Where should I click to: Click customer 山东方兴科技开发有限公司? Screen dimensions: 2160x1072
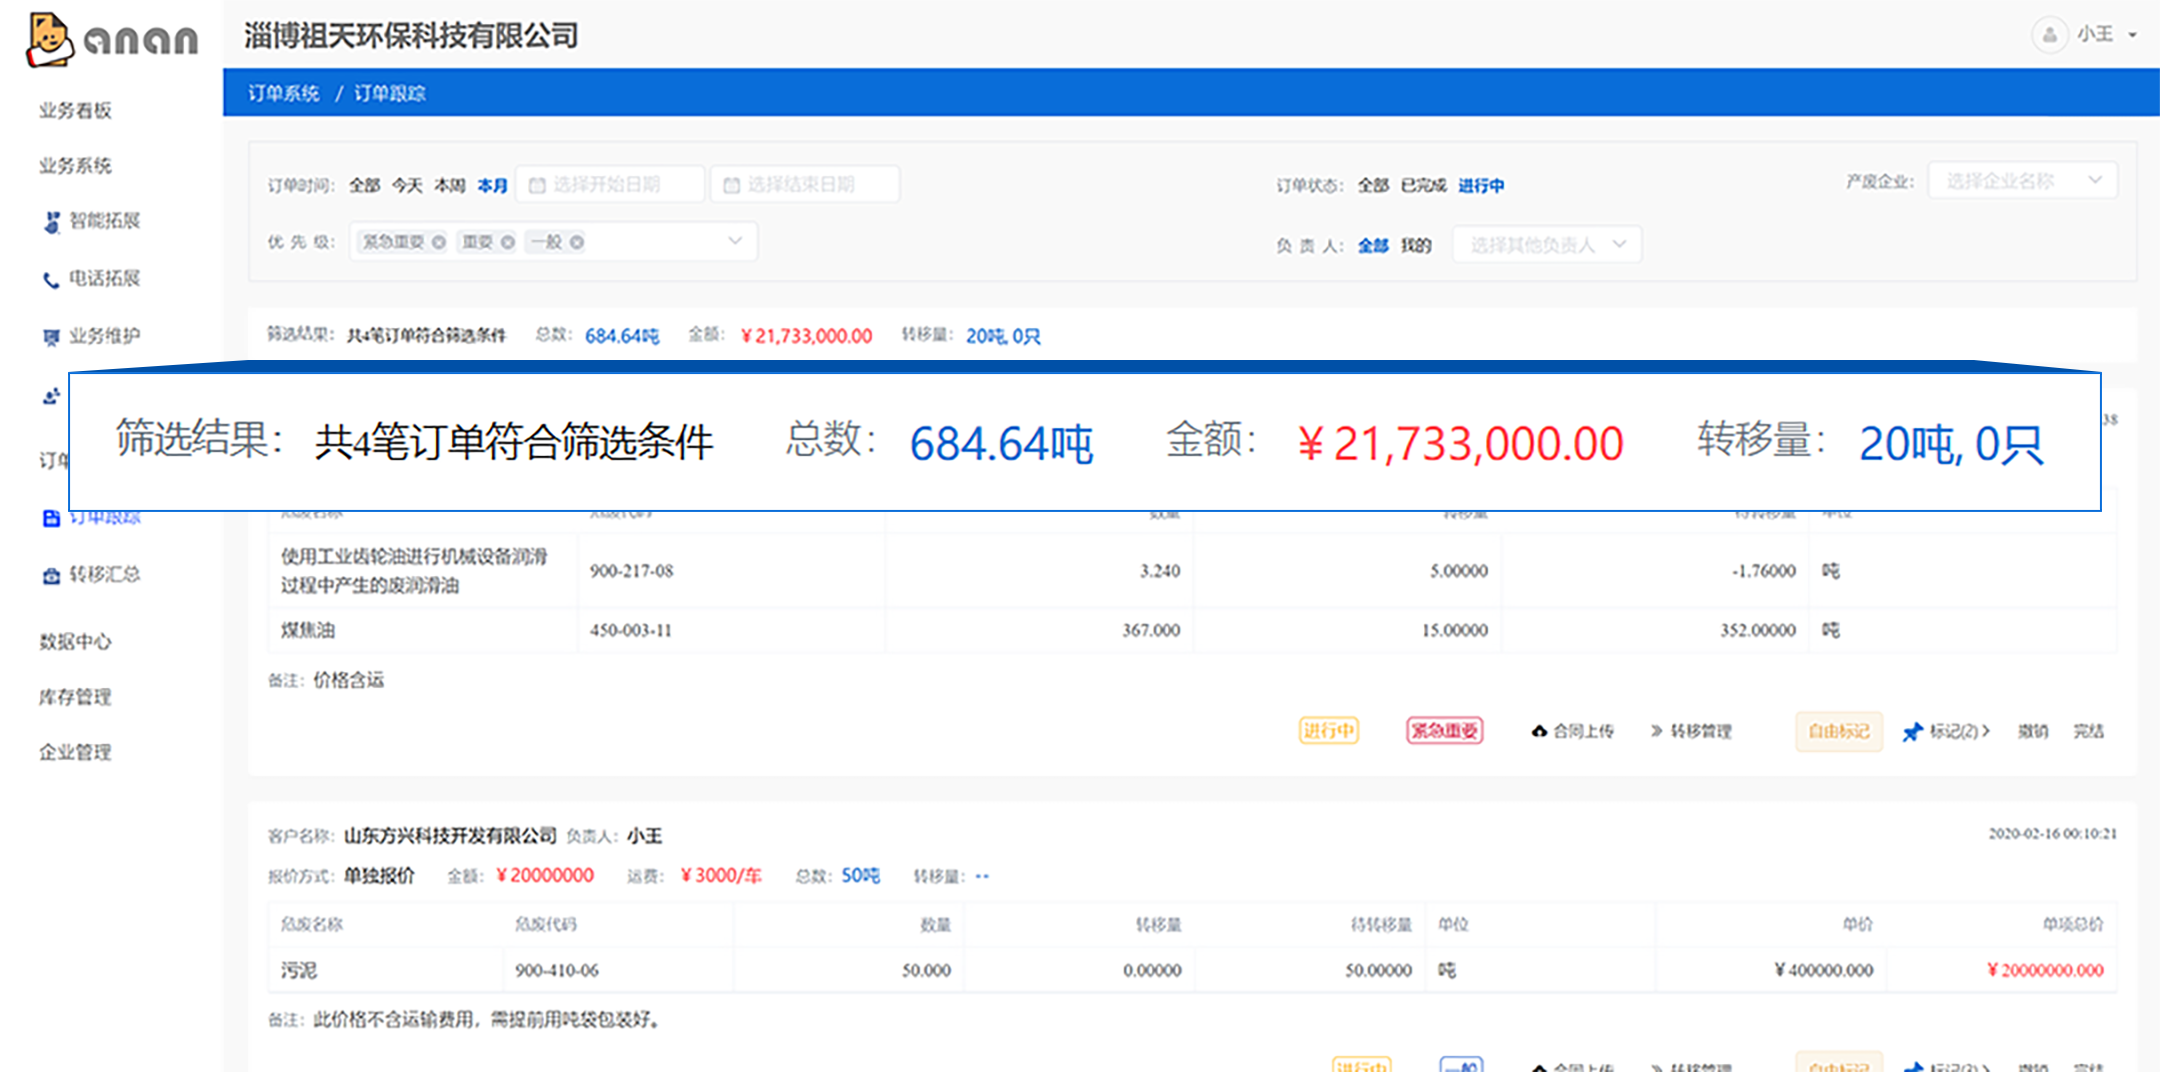450,835
